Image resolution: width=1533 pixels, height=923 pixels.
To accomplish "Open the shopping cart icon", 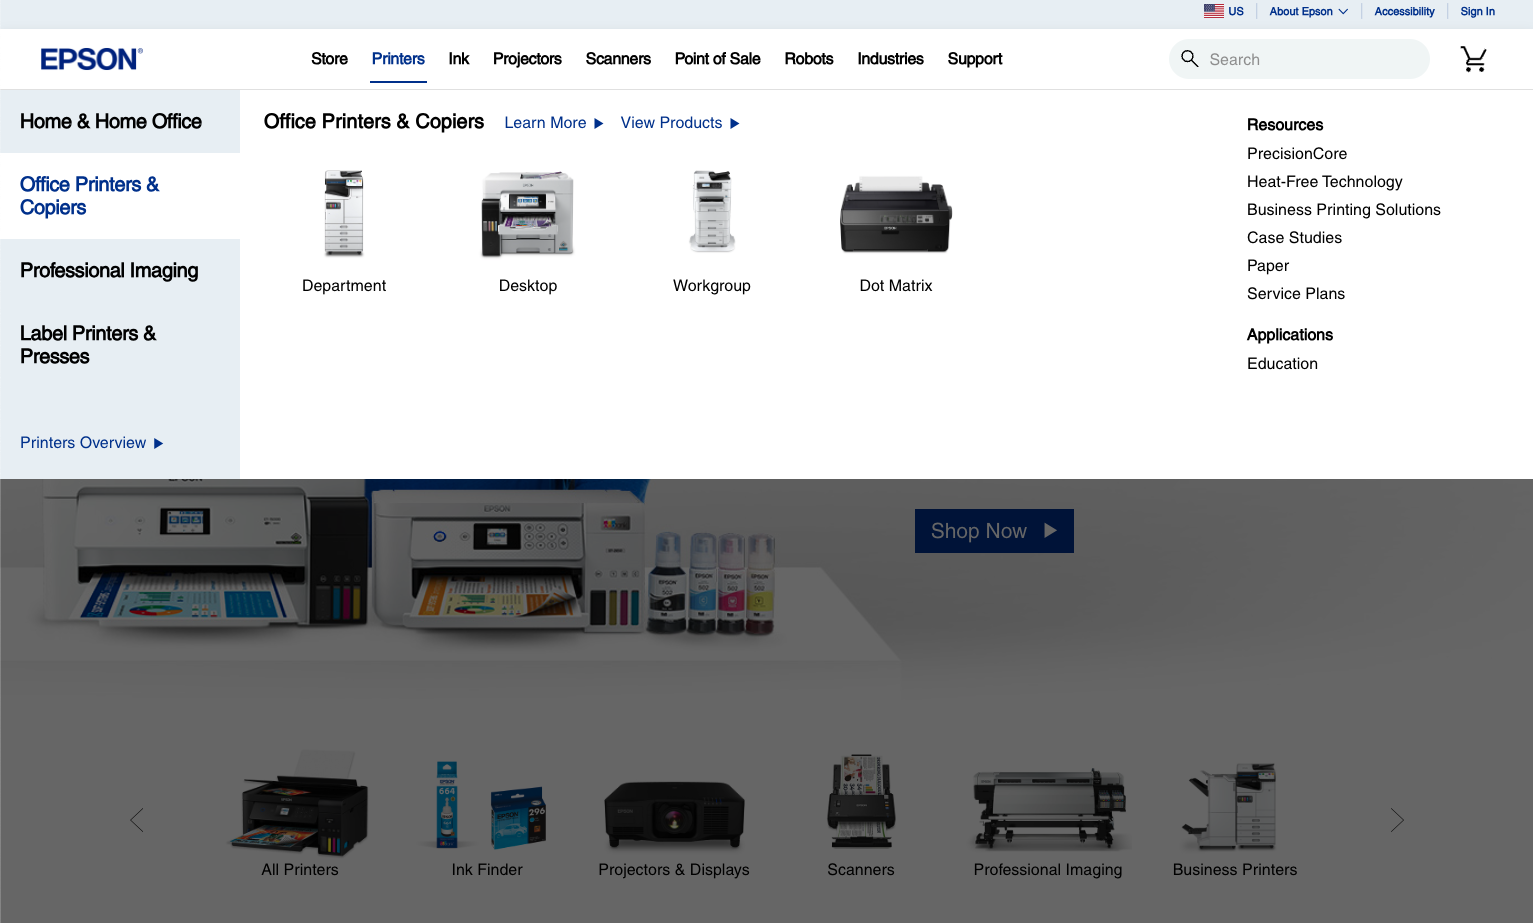I will [1473, 59].
